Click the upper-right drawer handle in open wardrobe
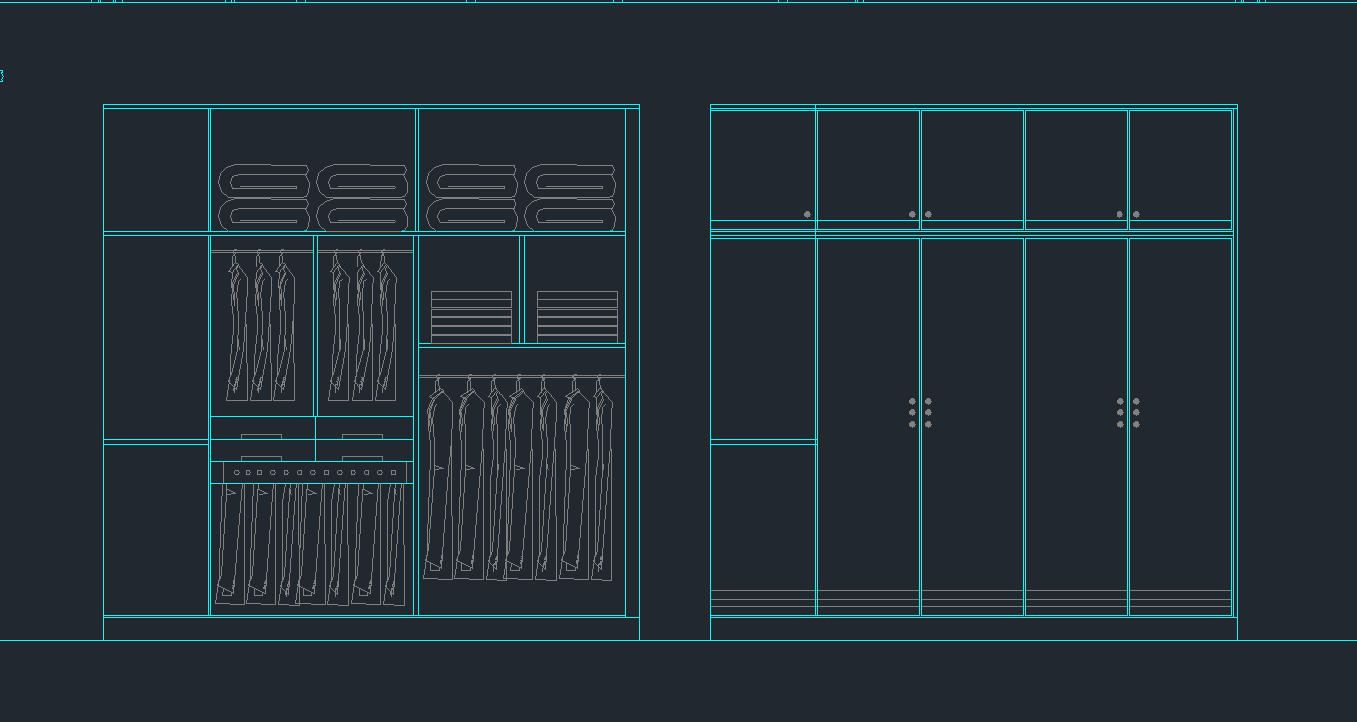The image size is (1357, 722). click(x=362, y=436)
